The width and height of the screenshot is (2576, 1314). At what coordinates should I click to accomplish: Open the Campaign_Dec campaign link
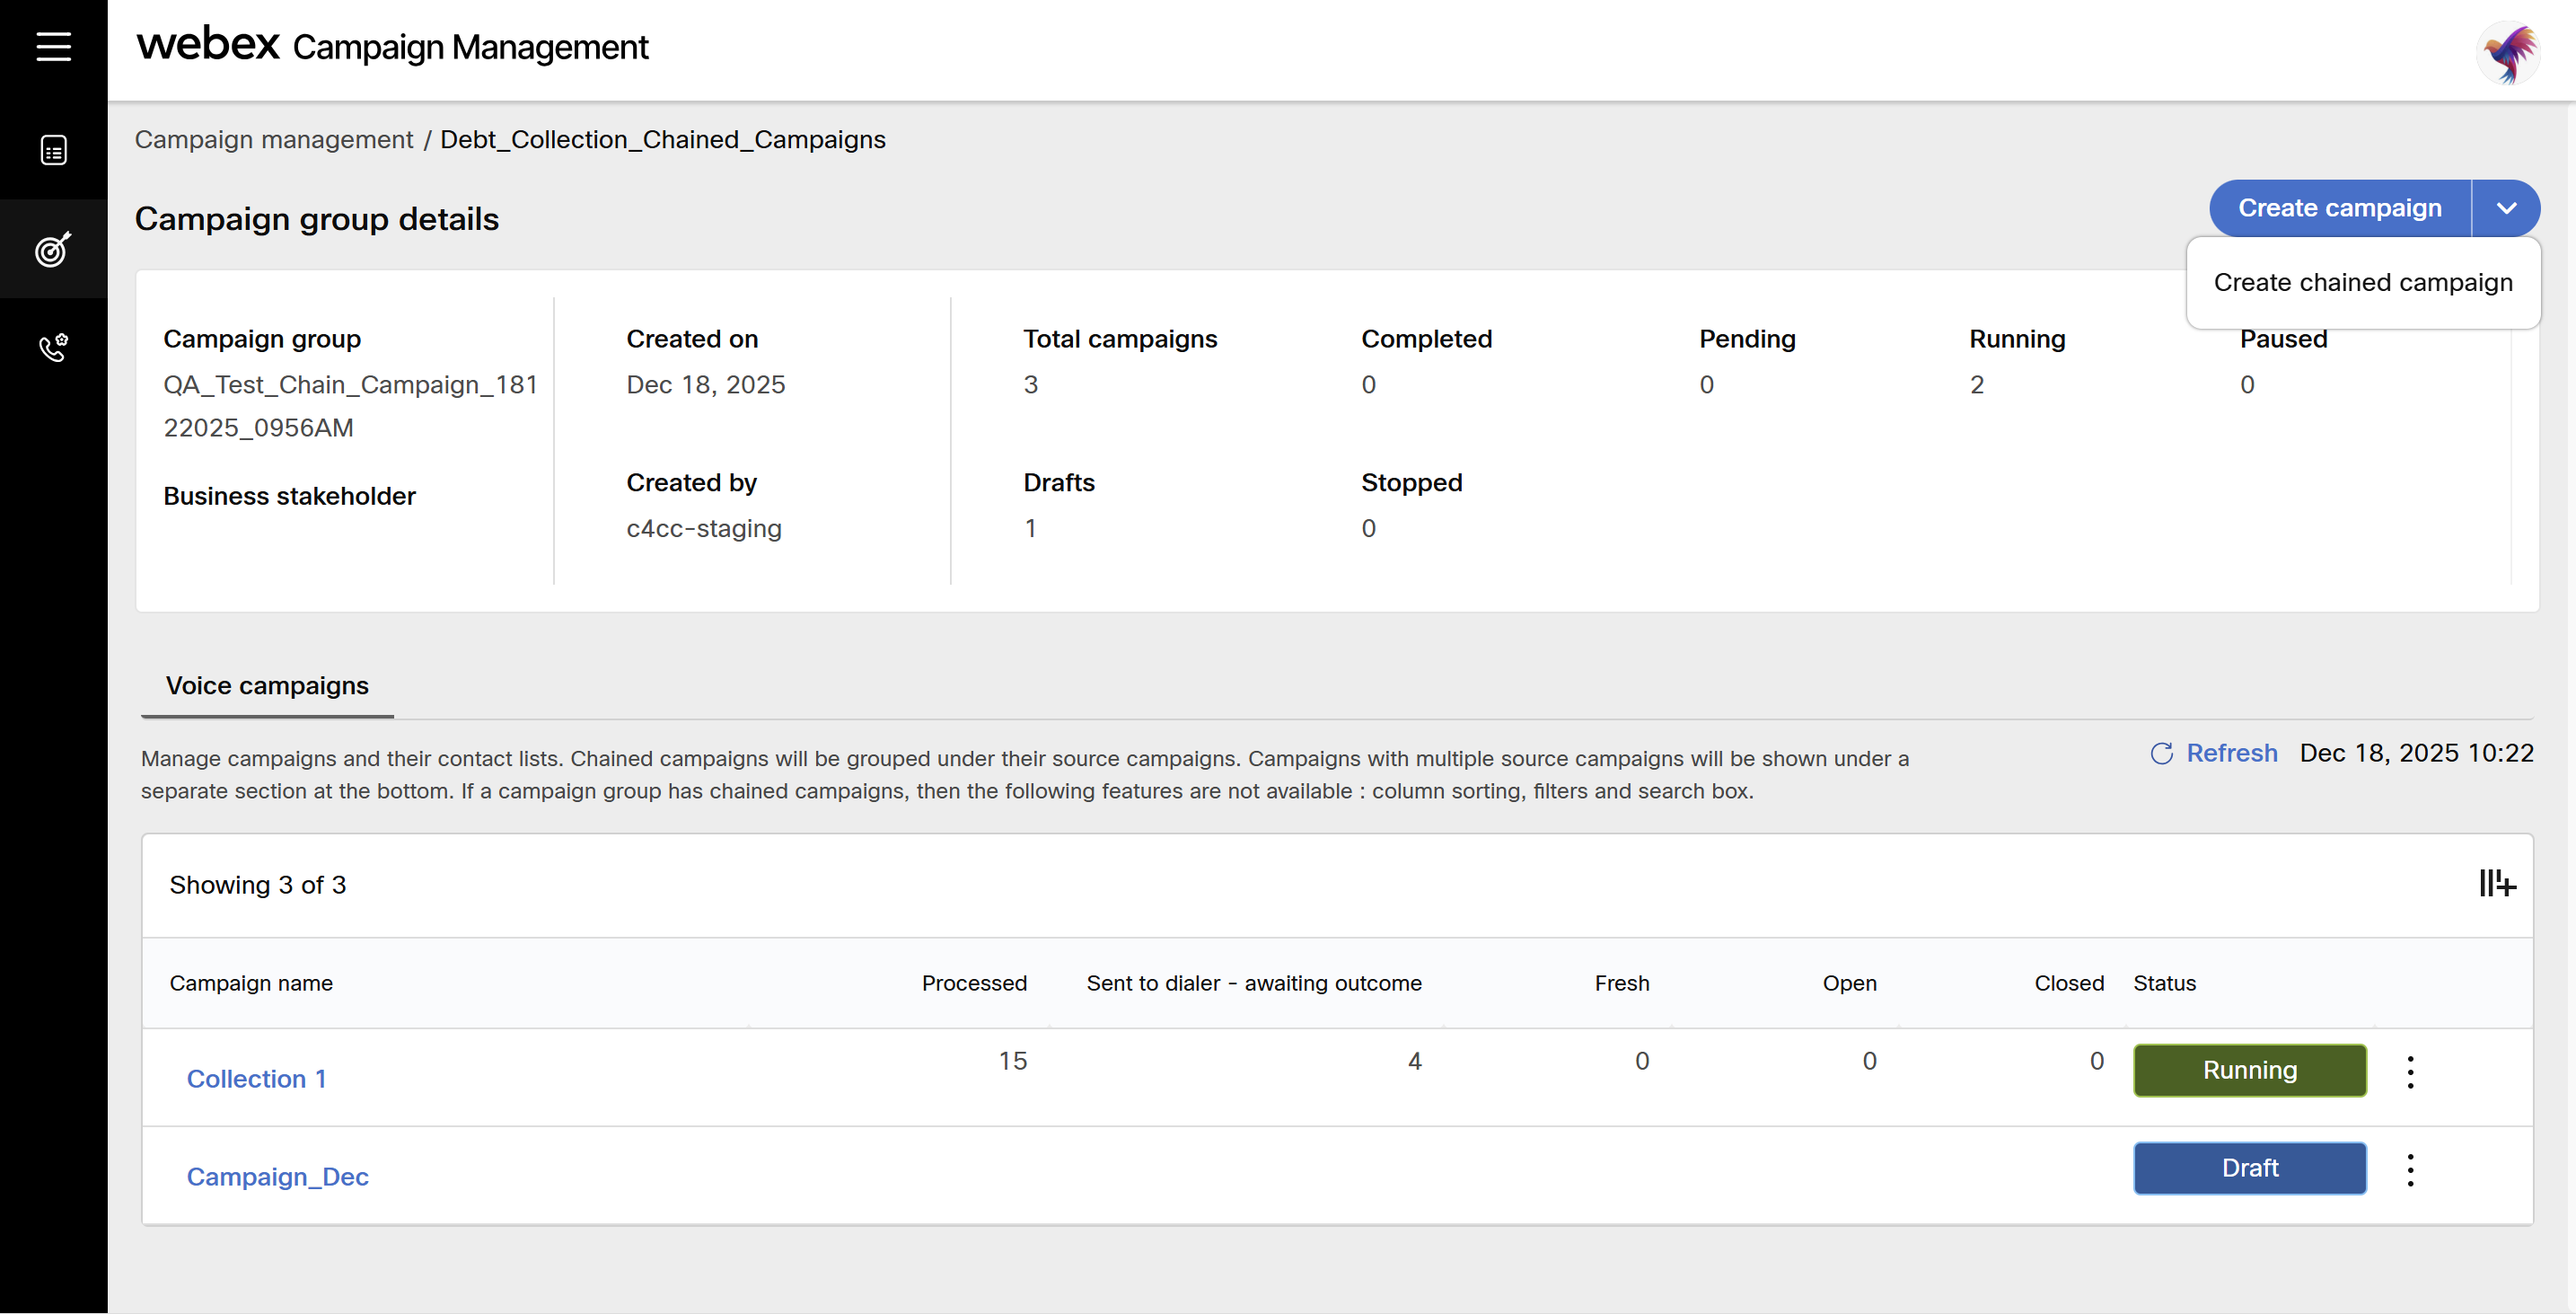pos(277,1177)
